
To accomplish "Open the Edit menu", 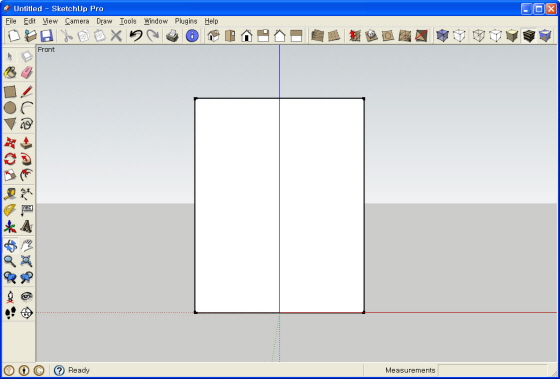I will point(29,21).
